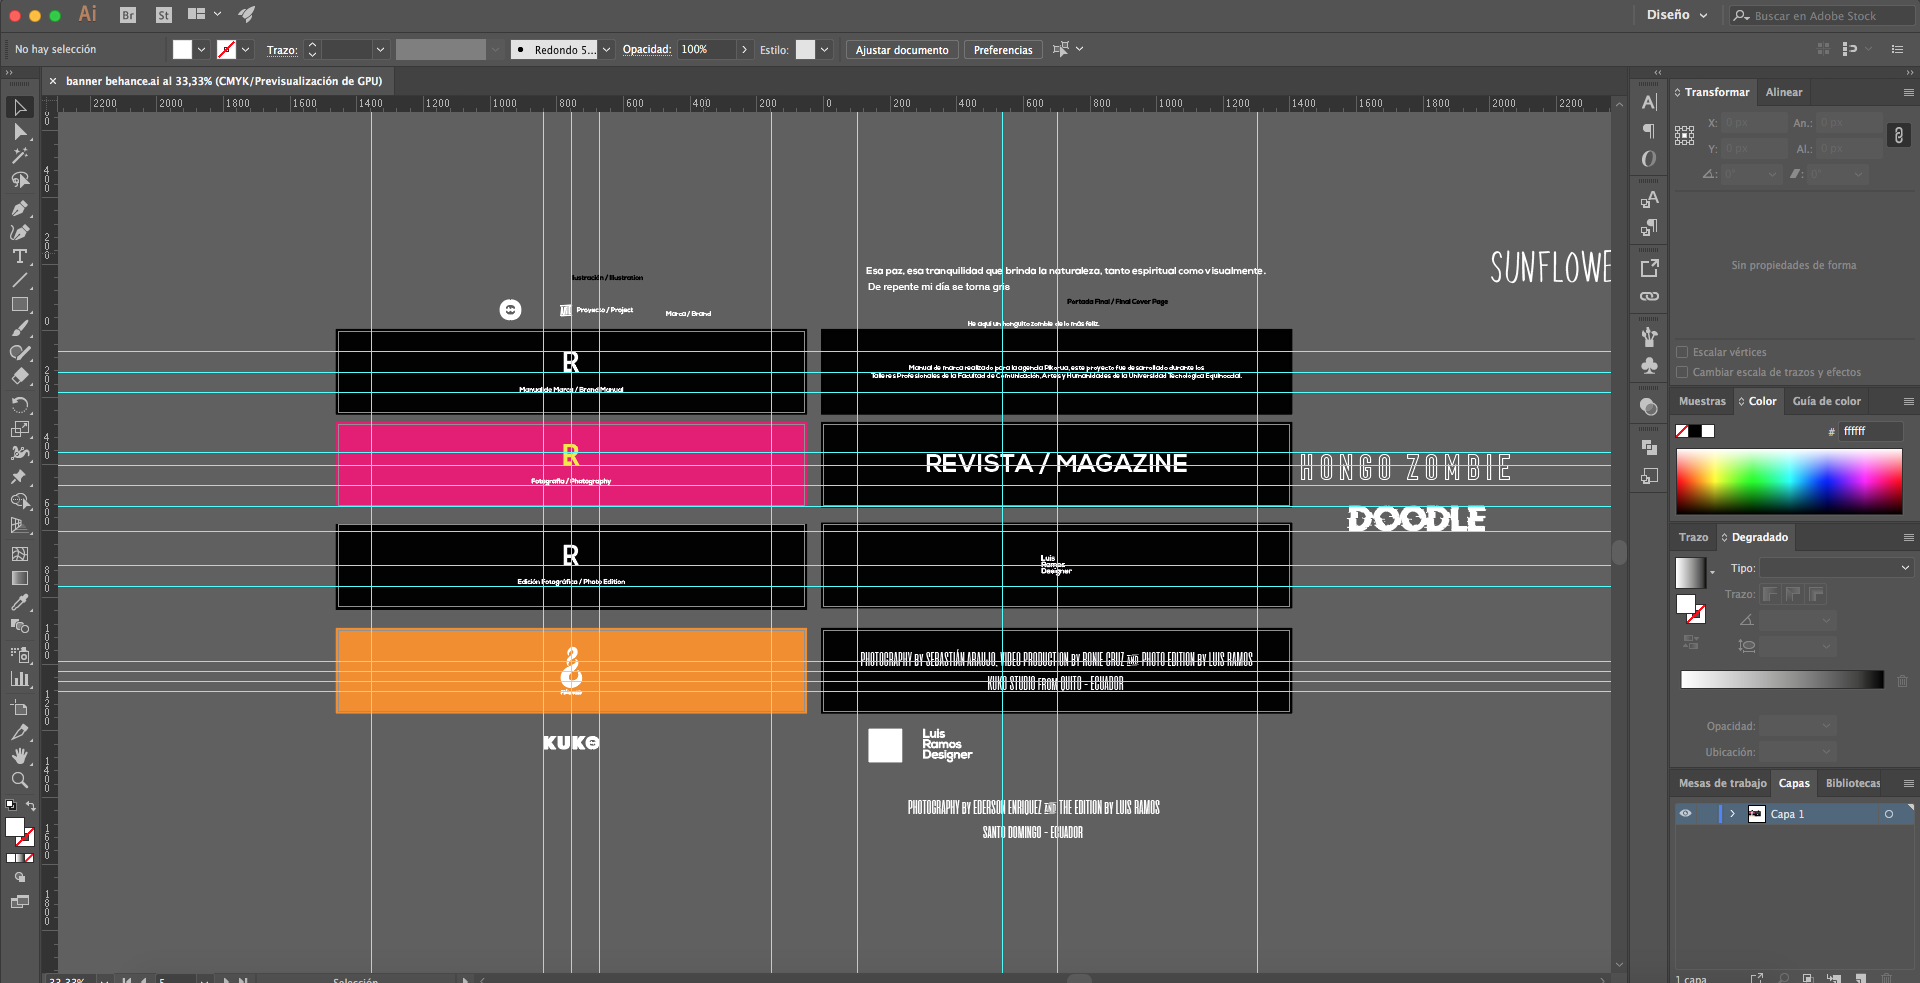
Task: Open the Paragraph panel icon
Action: click(x=1649, y=130)
